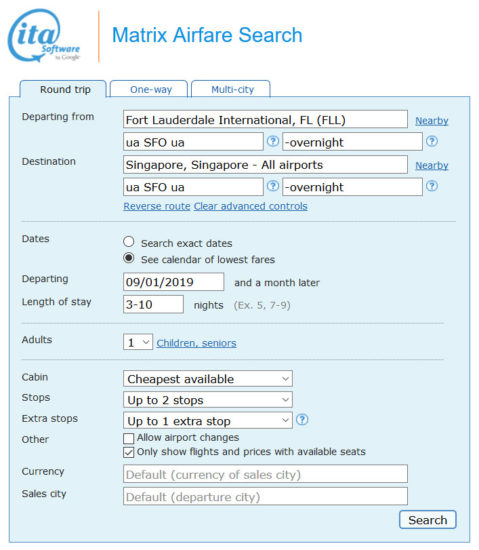Switch to the Round trip tab
This screenshot has width=479, height=550.
[63, 89]
